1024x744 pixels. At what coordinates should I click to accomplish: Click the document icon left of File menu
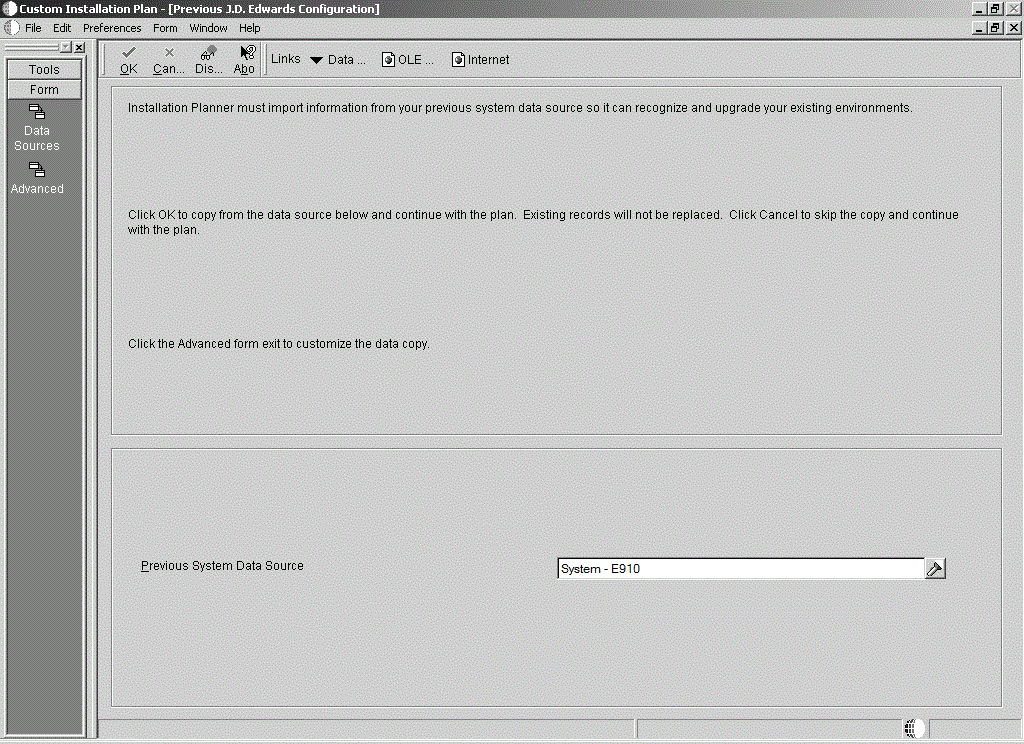(x=12, y=27)
